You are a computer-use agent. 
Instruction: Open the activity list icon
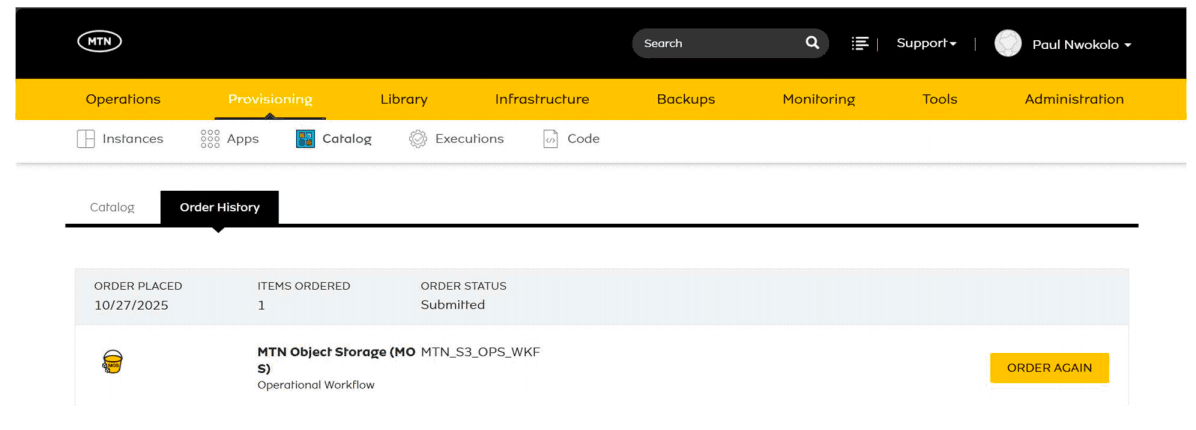coord(860,43)
